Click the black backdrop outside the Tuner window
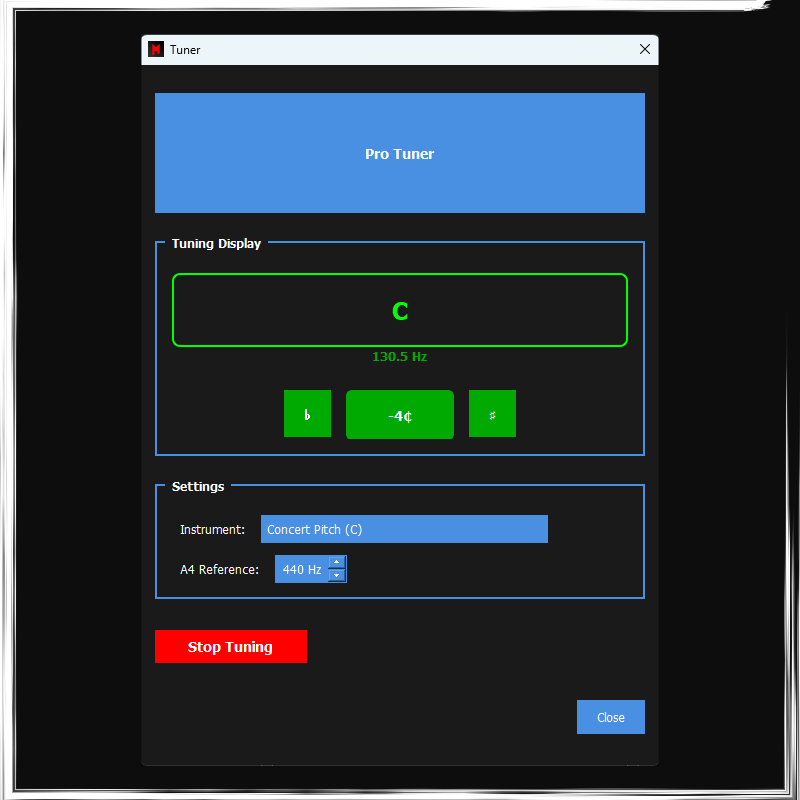The image size is (800, 800). 70,400
